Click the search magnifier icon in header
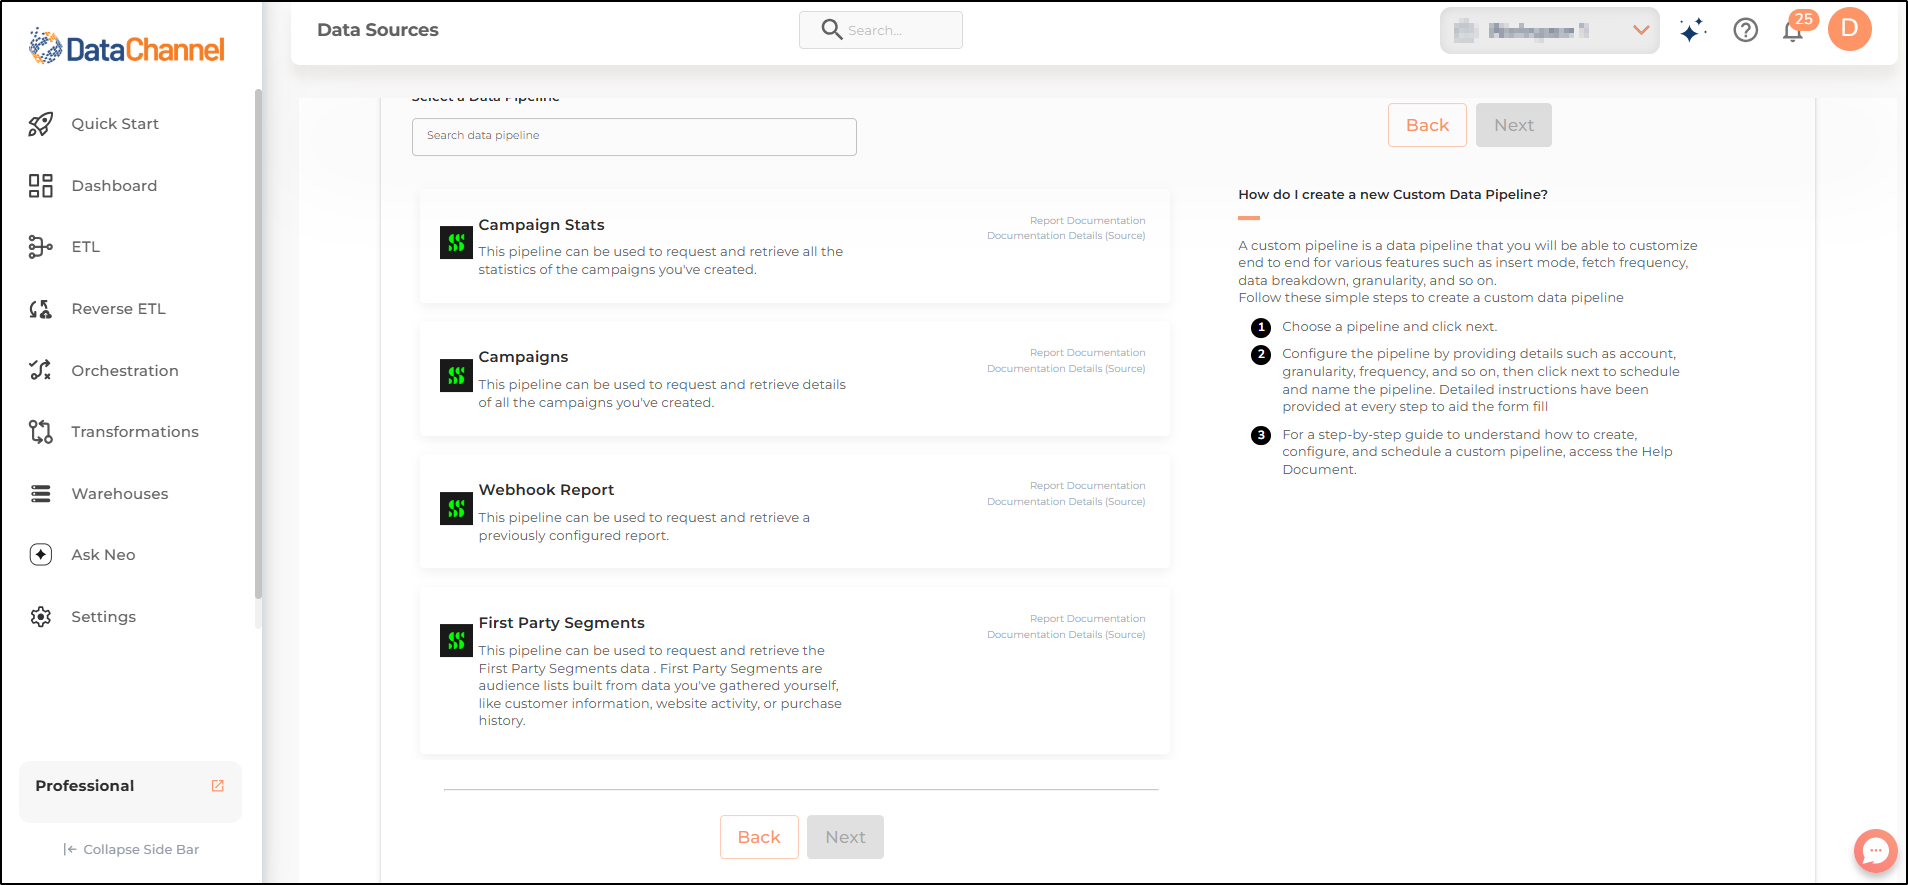1908x885 pixels. [831, 29]
